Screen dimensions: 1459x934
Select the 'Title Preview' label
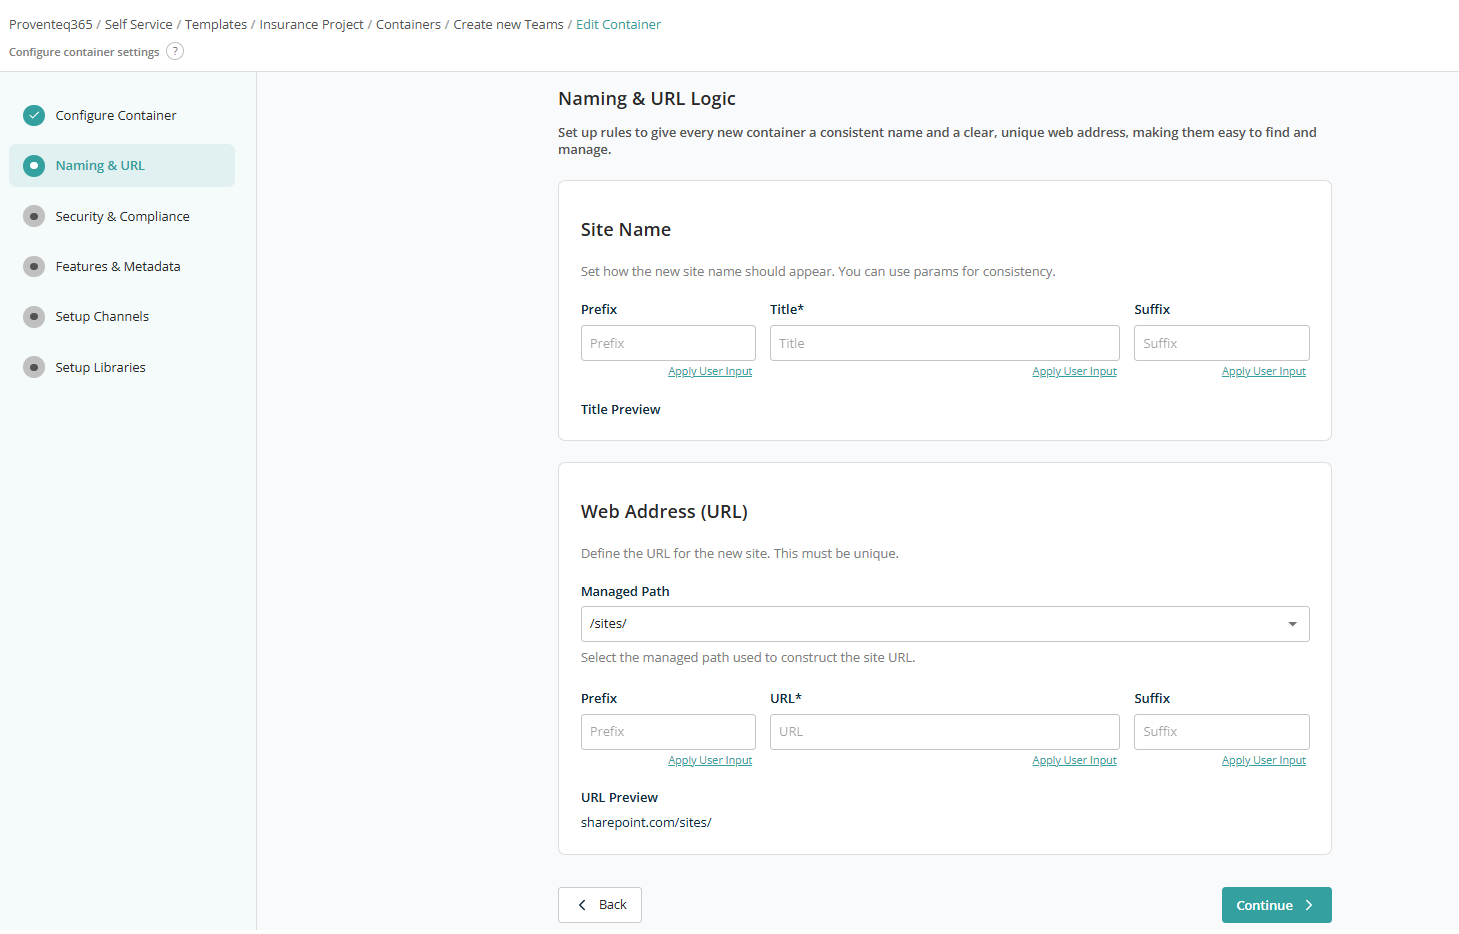tap(621, 410)
